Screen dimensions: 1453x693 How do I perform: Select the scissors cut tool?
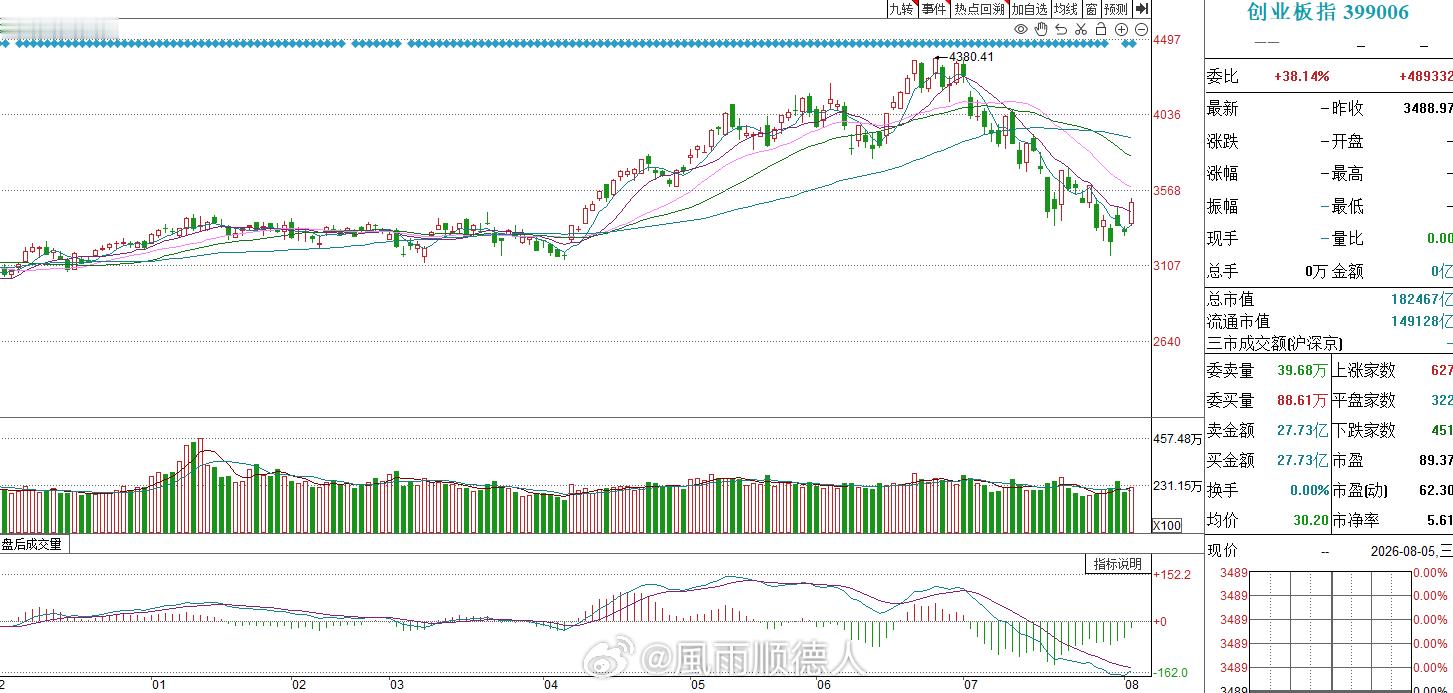[1081, 29]
